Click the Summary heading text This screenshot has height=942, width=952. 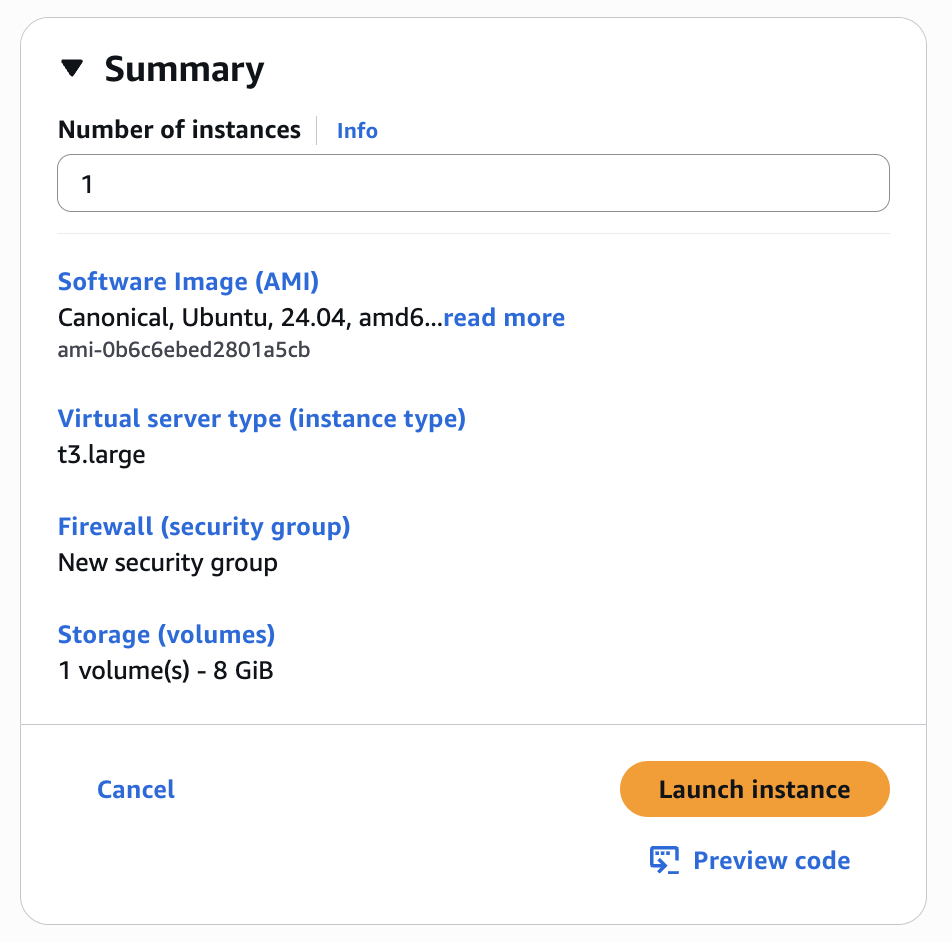coord(184,69)
